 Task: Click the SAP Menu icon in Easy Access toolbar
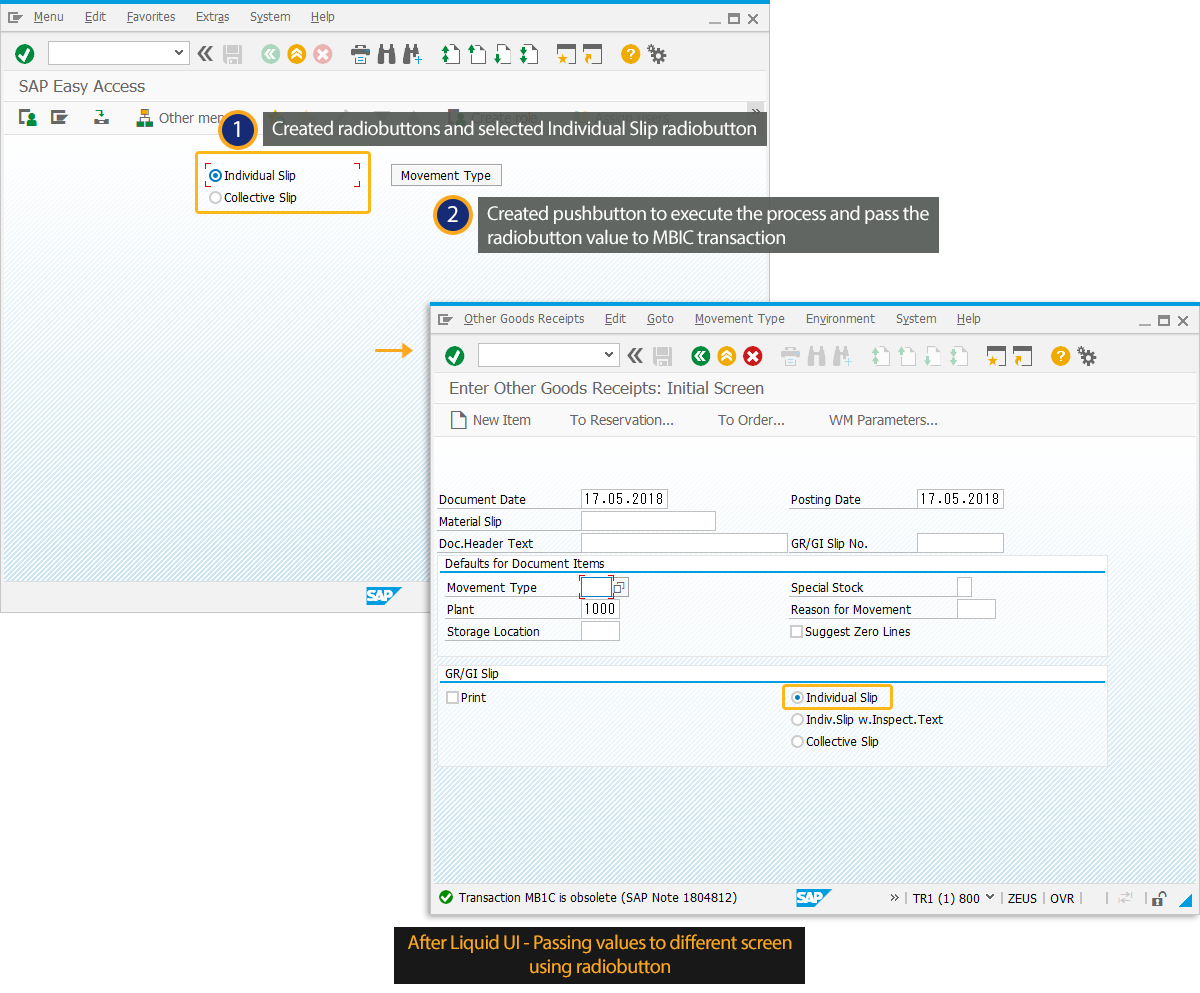(x=60, y=118)
